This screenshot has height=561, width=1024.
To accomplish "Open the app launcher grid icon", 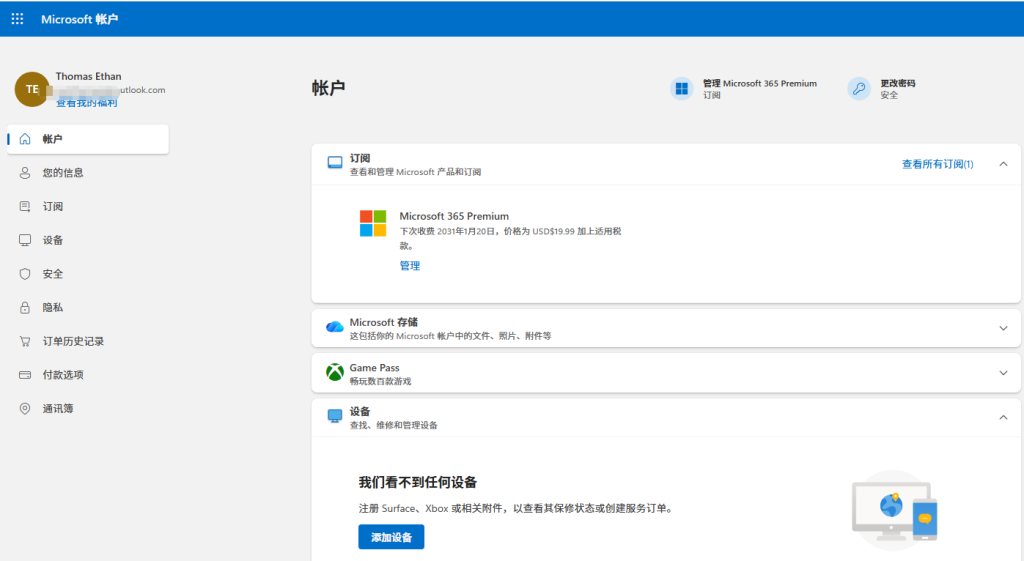I will [17, 19].
